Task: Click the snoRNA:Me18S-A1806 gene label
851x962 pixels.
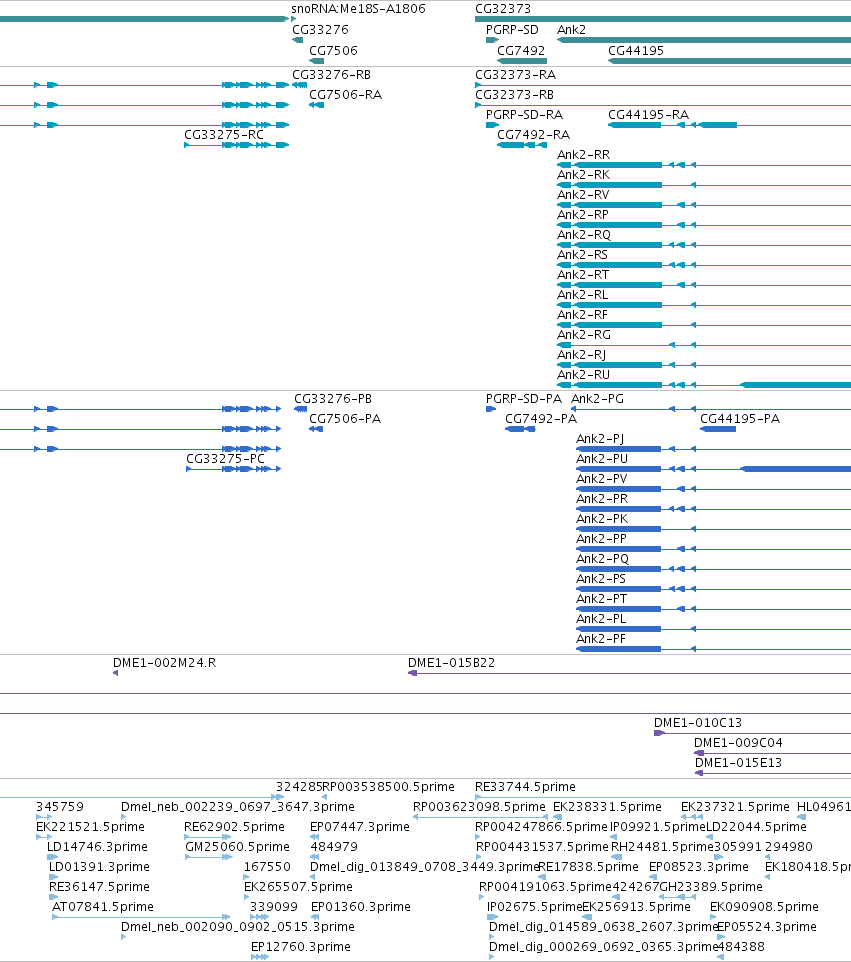Action: (x=358, y=9)
